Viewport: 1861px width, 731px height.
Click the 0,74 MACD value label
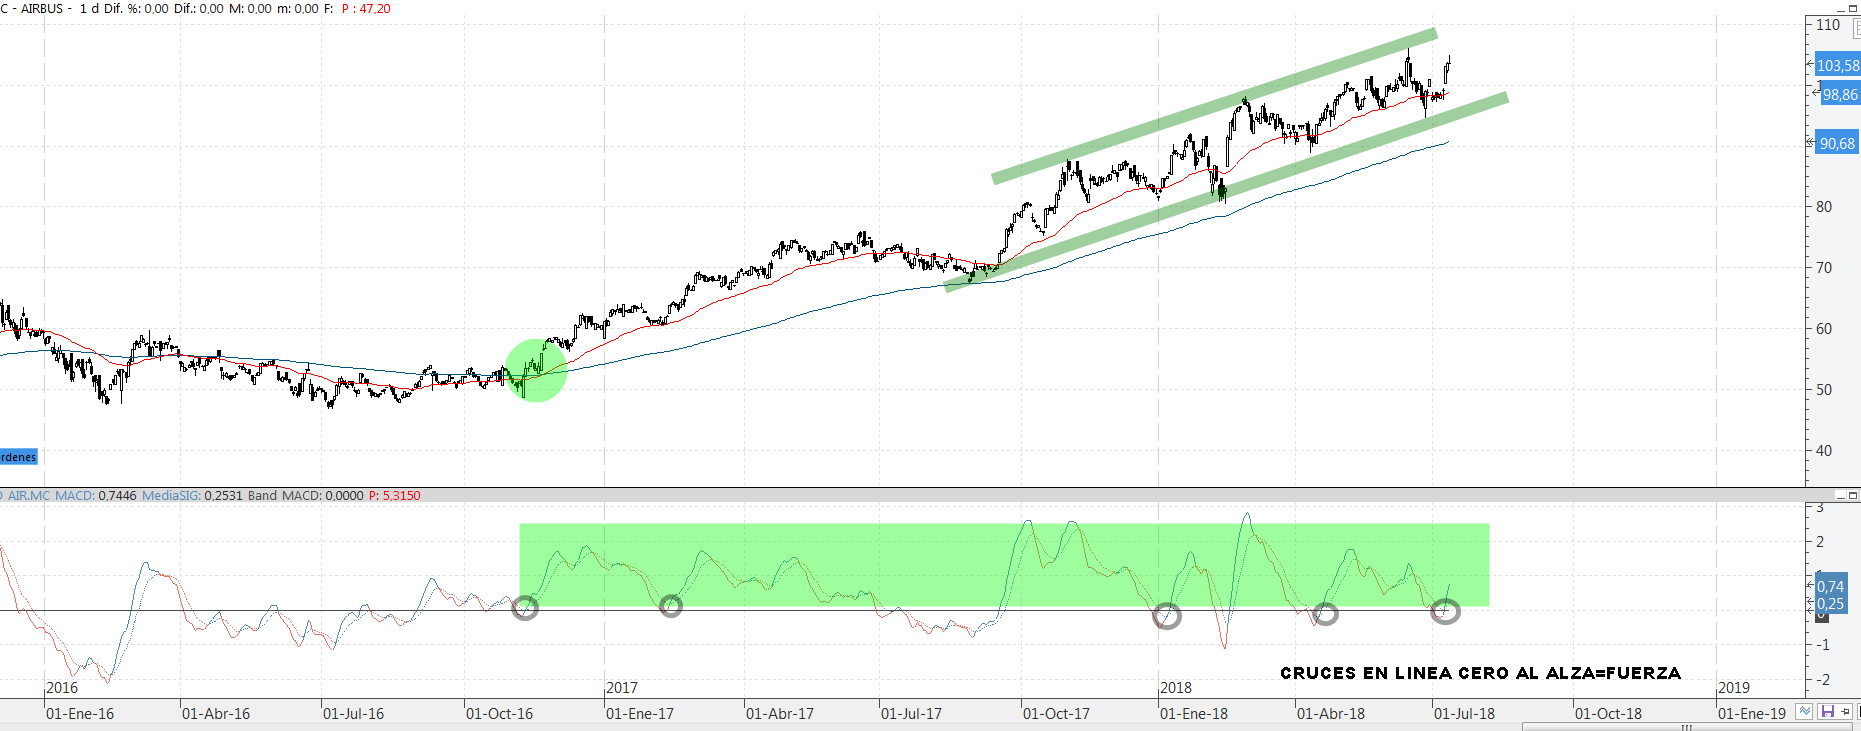pyautogui.click(x=1830, y=587)
